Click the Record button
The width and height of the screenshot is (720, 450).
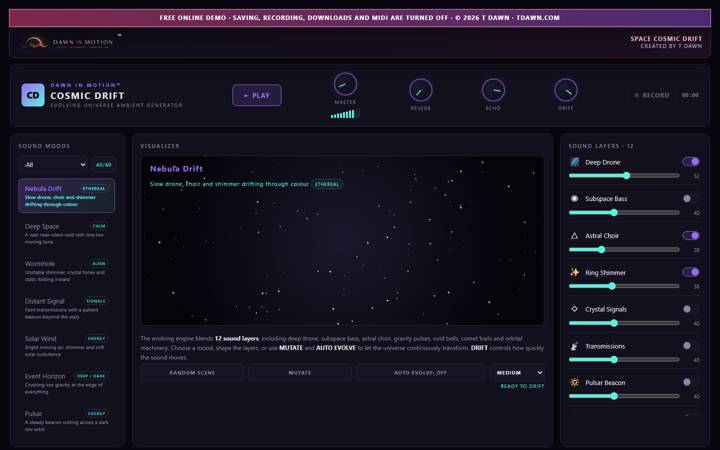click(652, 95)
